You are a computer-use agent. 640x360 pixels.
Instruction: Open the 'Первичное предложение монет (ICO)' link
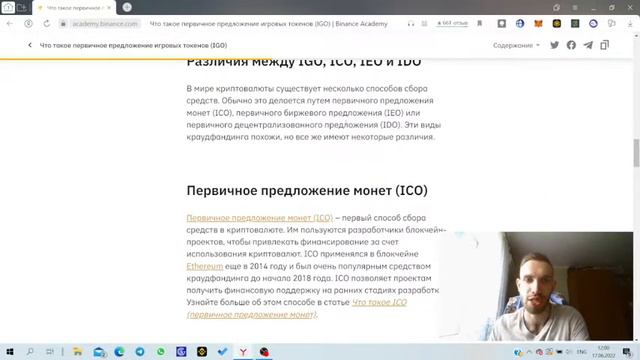[260, 218]
